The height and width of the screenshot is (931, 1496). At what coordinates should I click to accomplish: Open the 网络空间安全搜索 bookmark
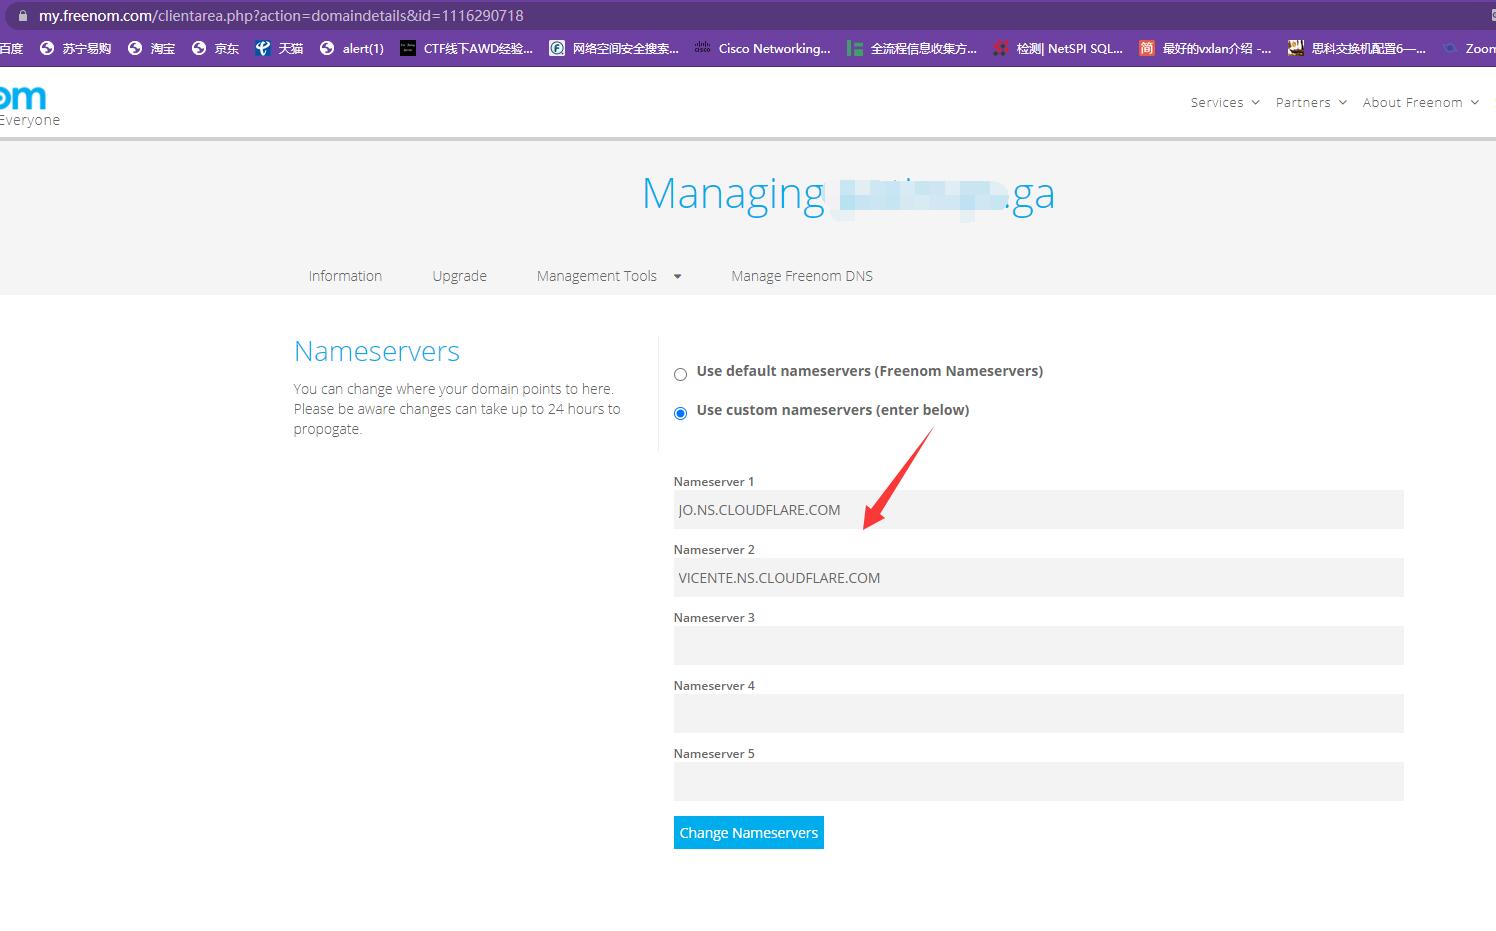614,48
